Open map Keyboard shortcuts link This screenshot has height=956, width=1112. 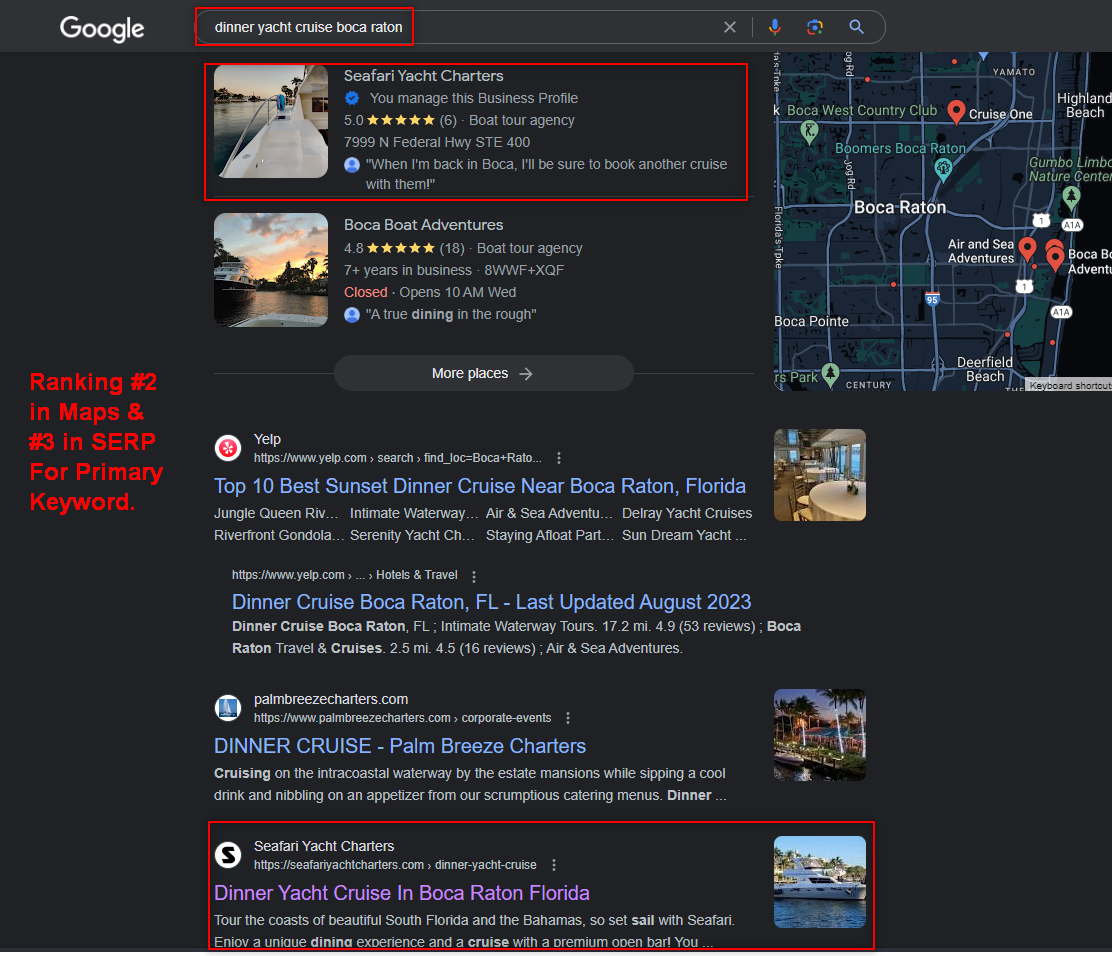click(1069, 386)
